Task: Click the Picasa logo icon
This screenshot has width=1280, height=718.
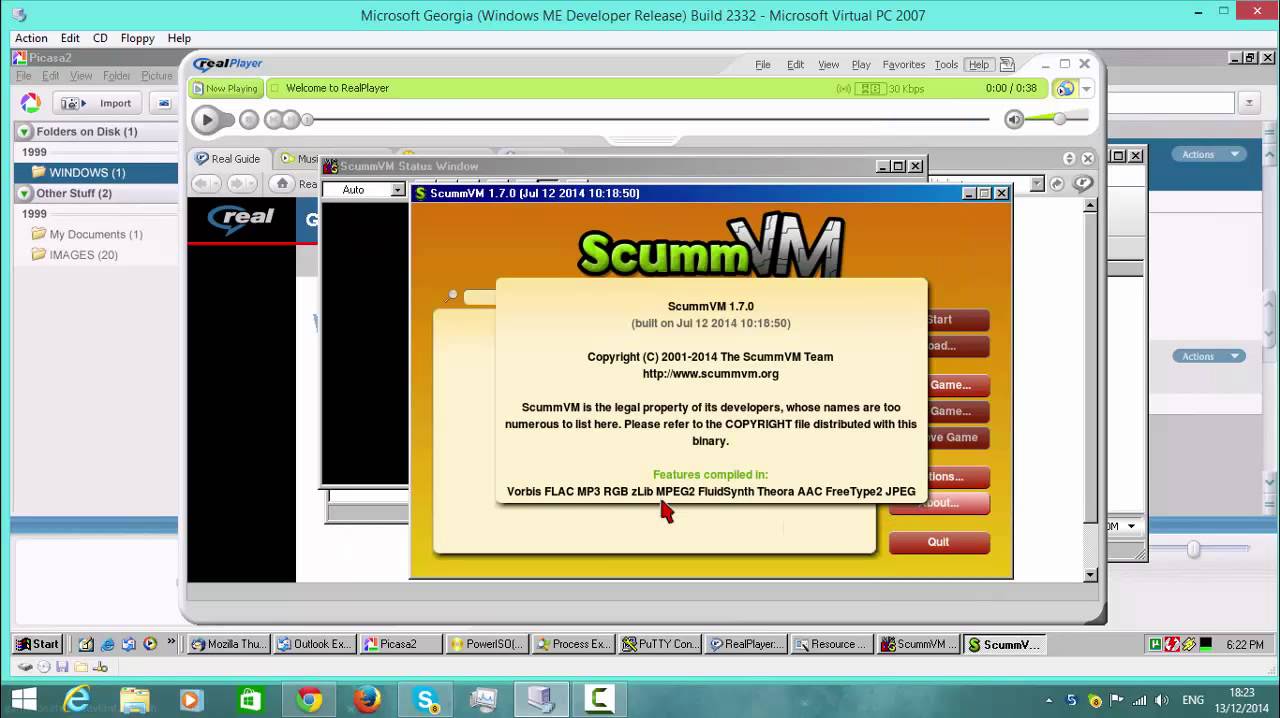Action: click(31, 103)
